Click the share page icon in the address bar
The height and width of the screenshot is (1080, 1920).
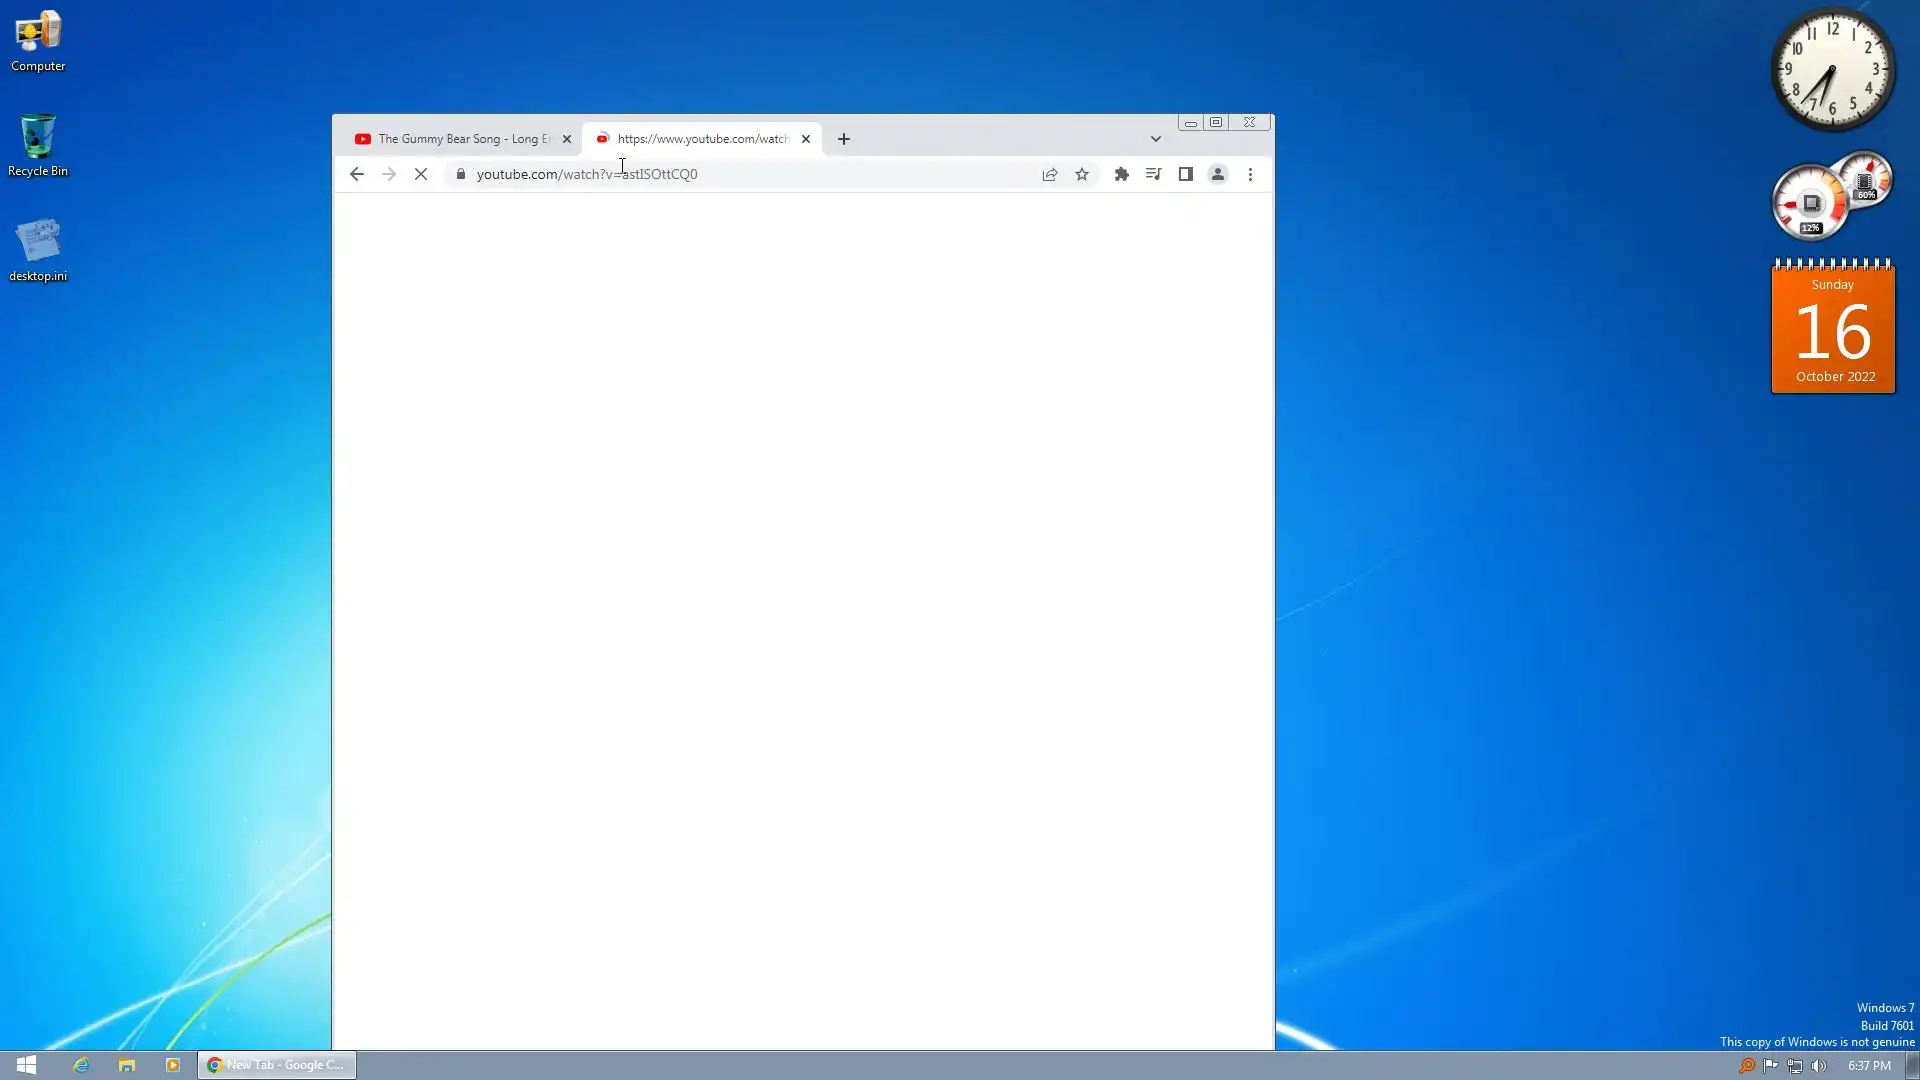[x=1049, y=174]
